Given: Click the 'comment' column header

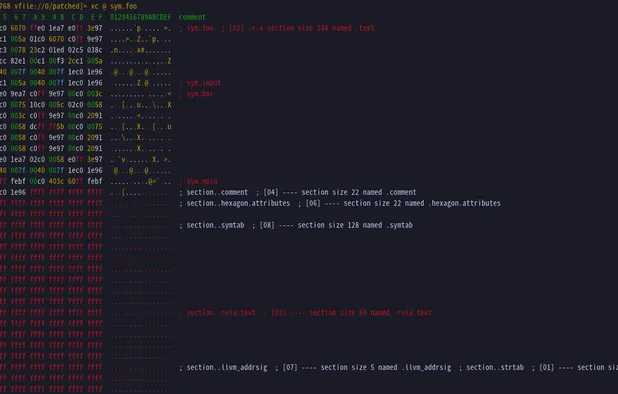Looking at the screenshot, I should coord(192,17).
